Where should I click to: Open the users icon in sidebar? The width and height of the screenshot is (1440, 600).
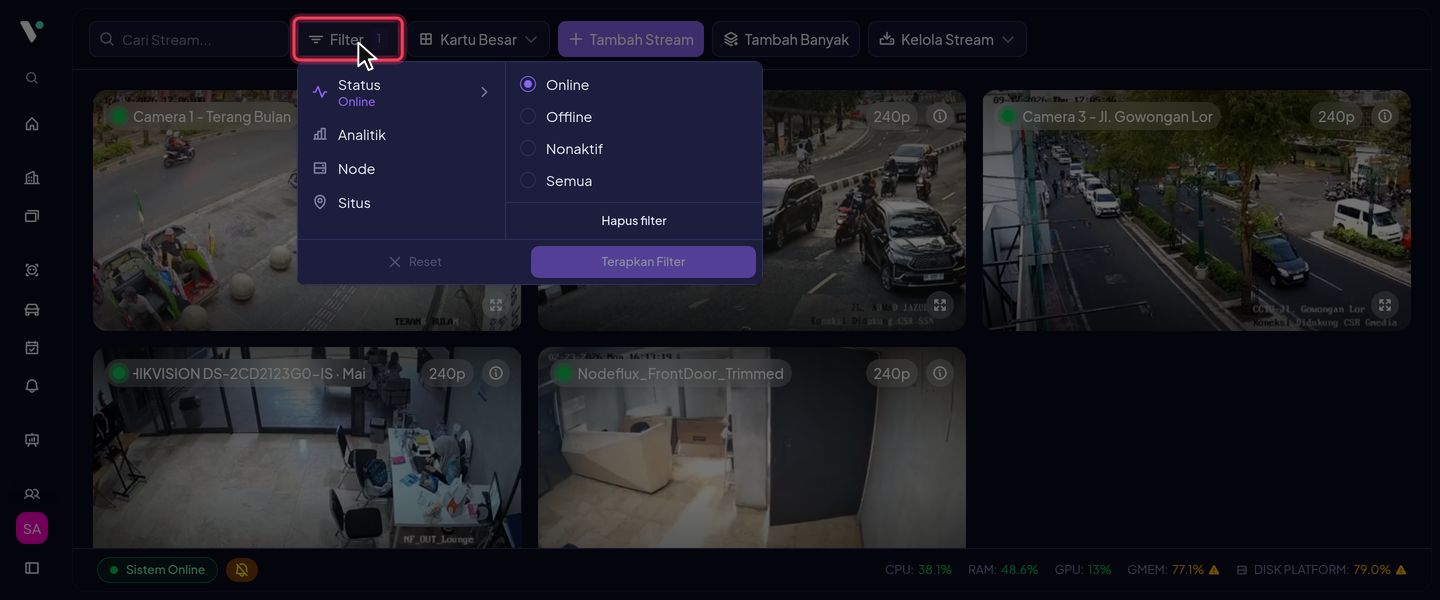pyautogui.click(x=32, y=494)
